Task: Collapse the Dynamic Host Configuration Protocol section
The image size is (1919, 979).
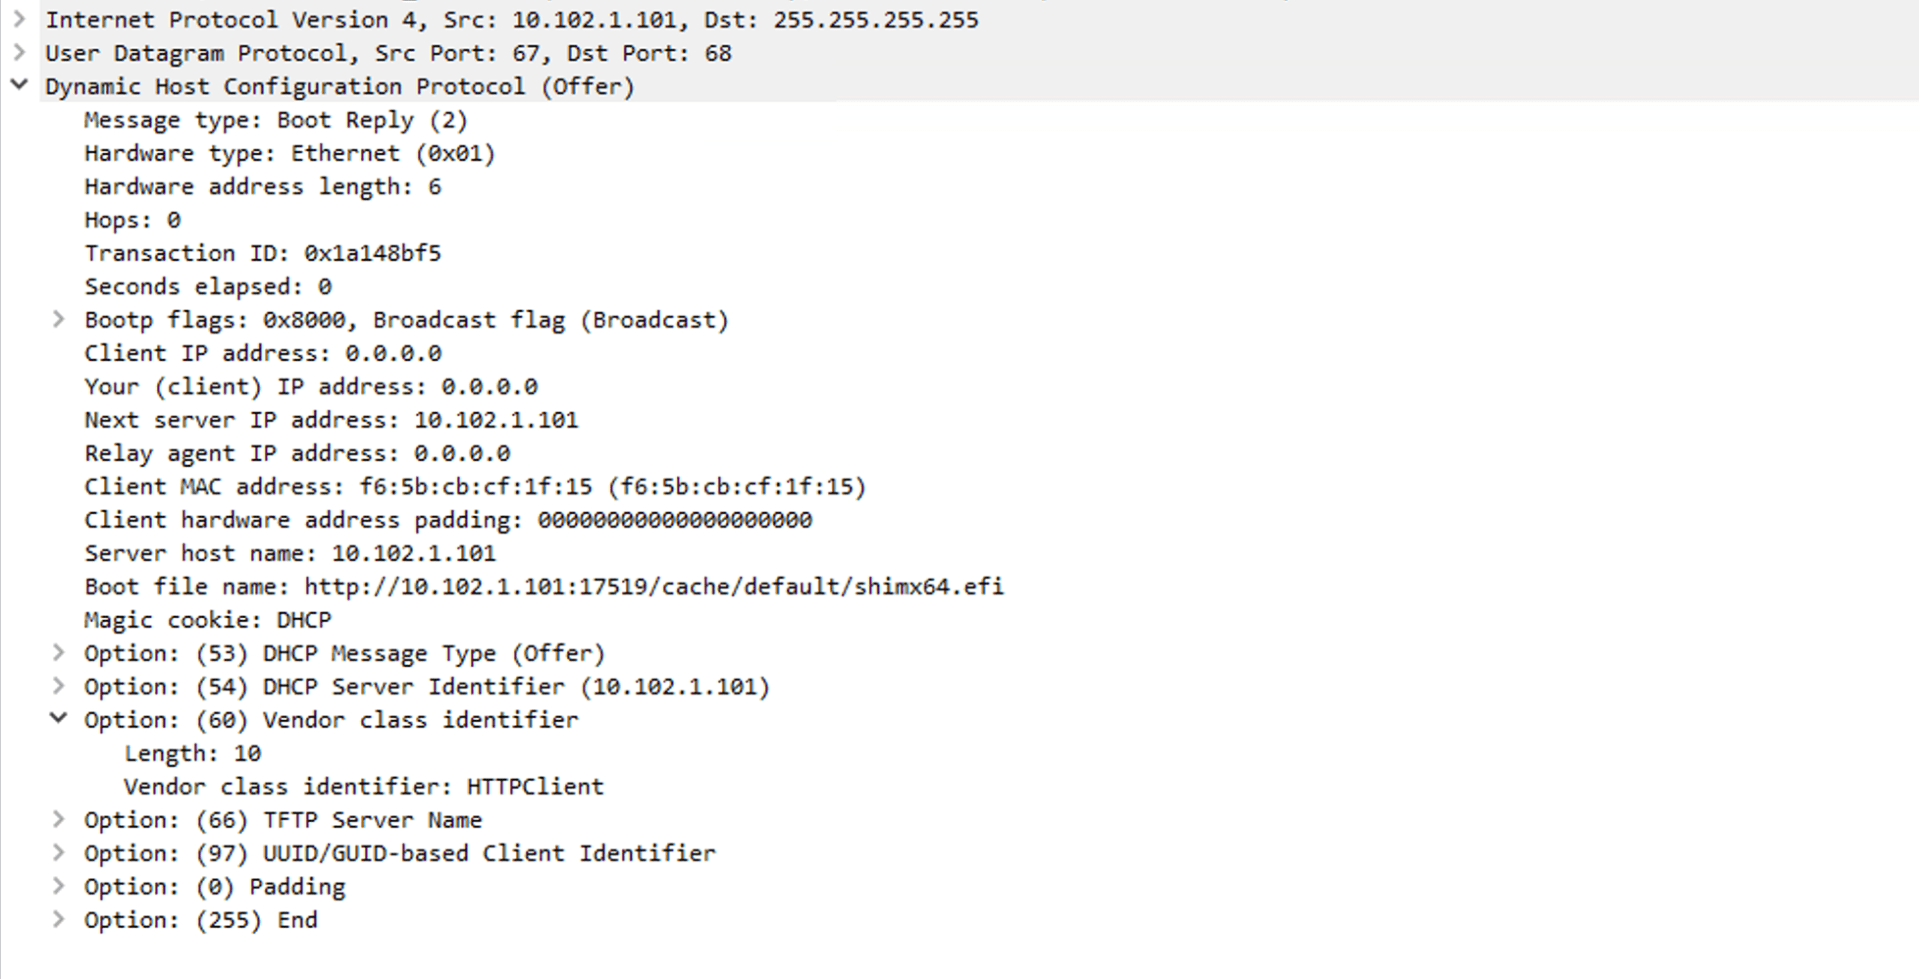Action: (19, 86)
